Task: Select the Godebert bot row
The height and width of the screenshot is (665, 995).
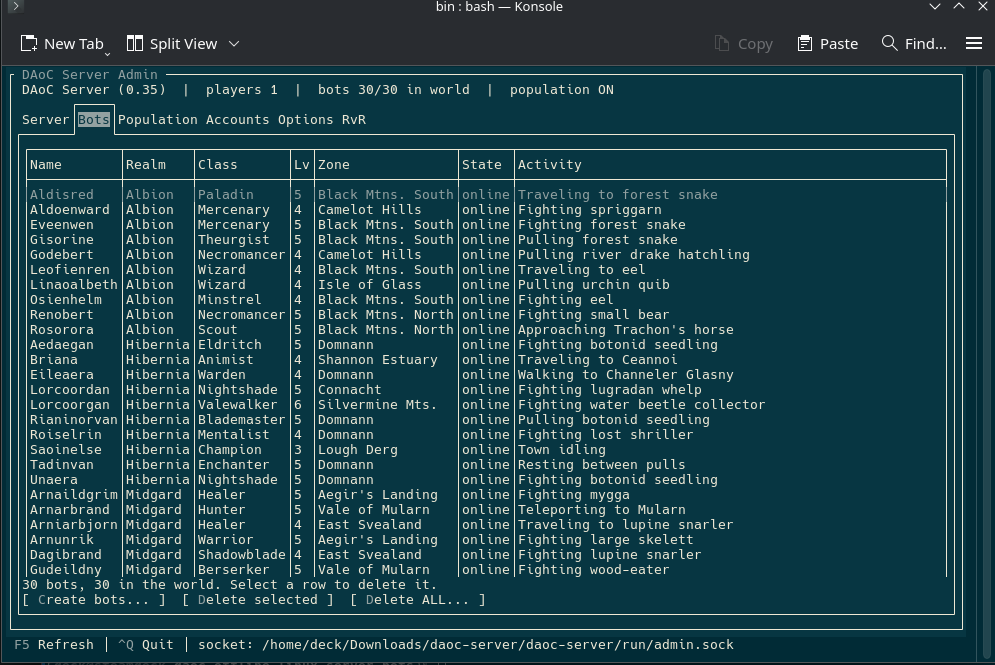Action: pyautogui.click(x=487, y=254)
